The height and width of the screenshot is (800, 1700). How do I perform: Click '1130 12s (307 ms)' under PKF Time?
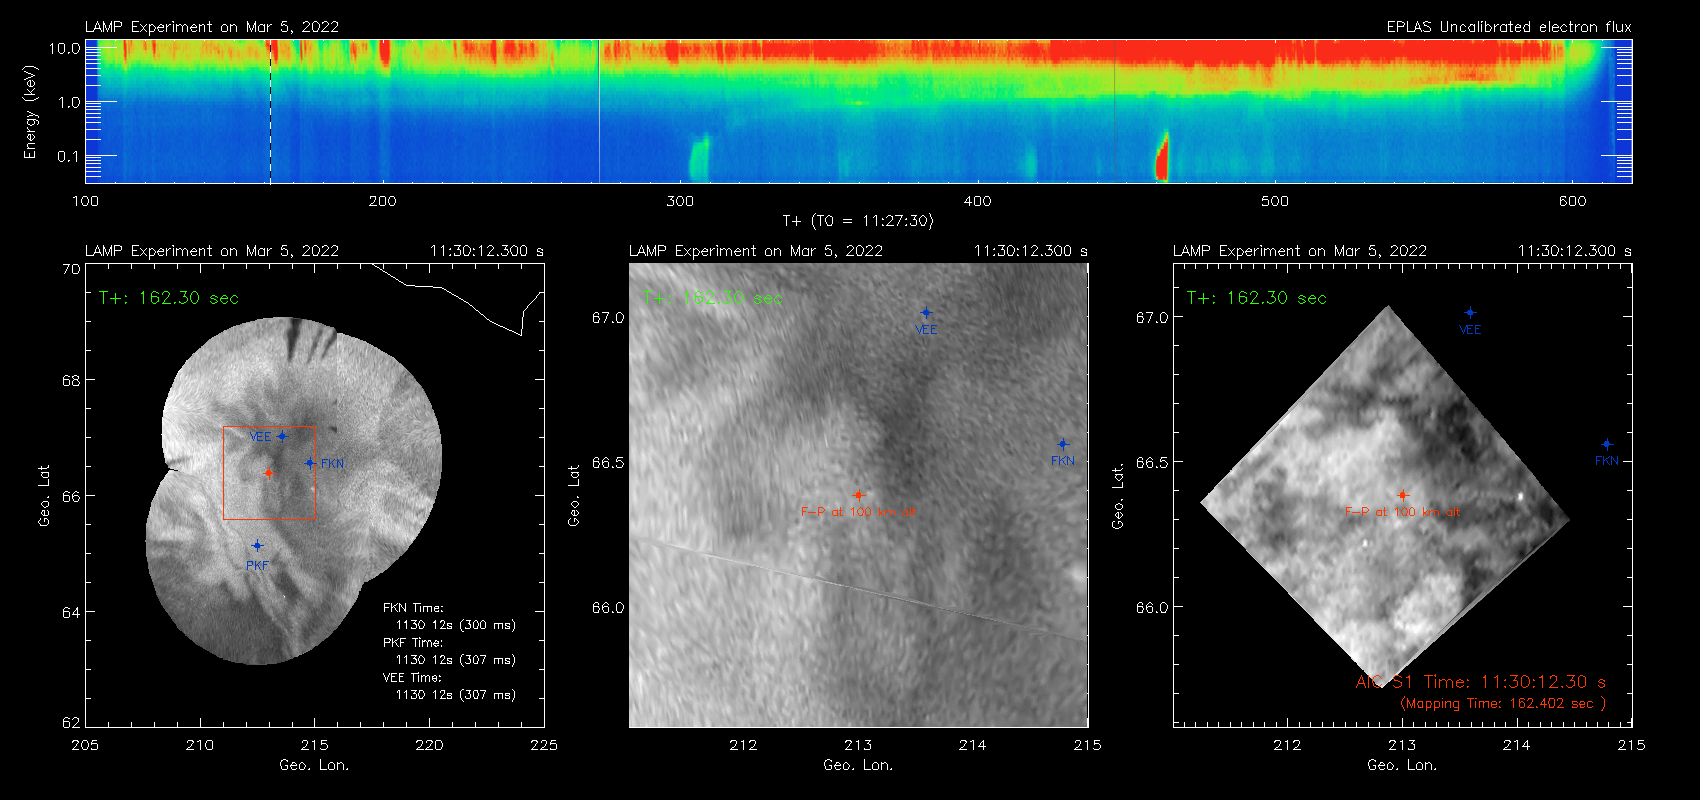pyautogui.click(x=456, y=660)
